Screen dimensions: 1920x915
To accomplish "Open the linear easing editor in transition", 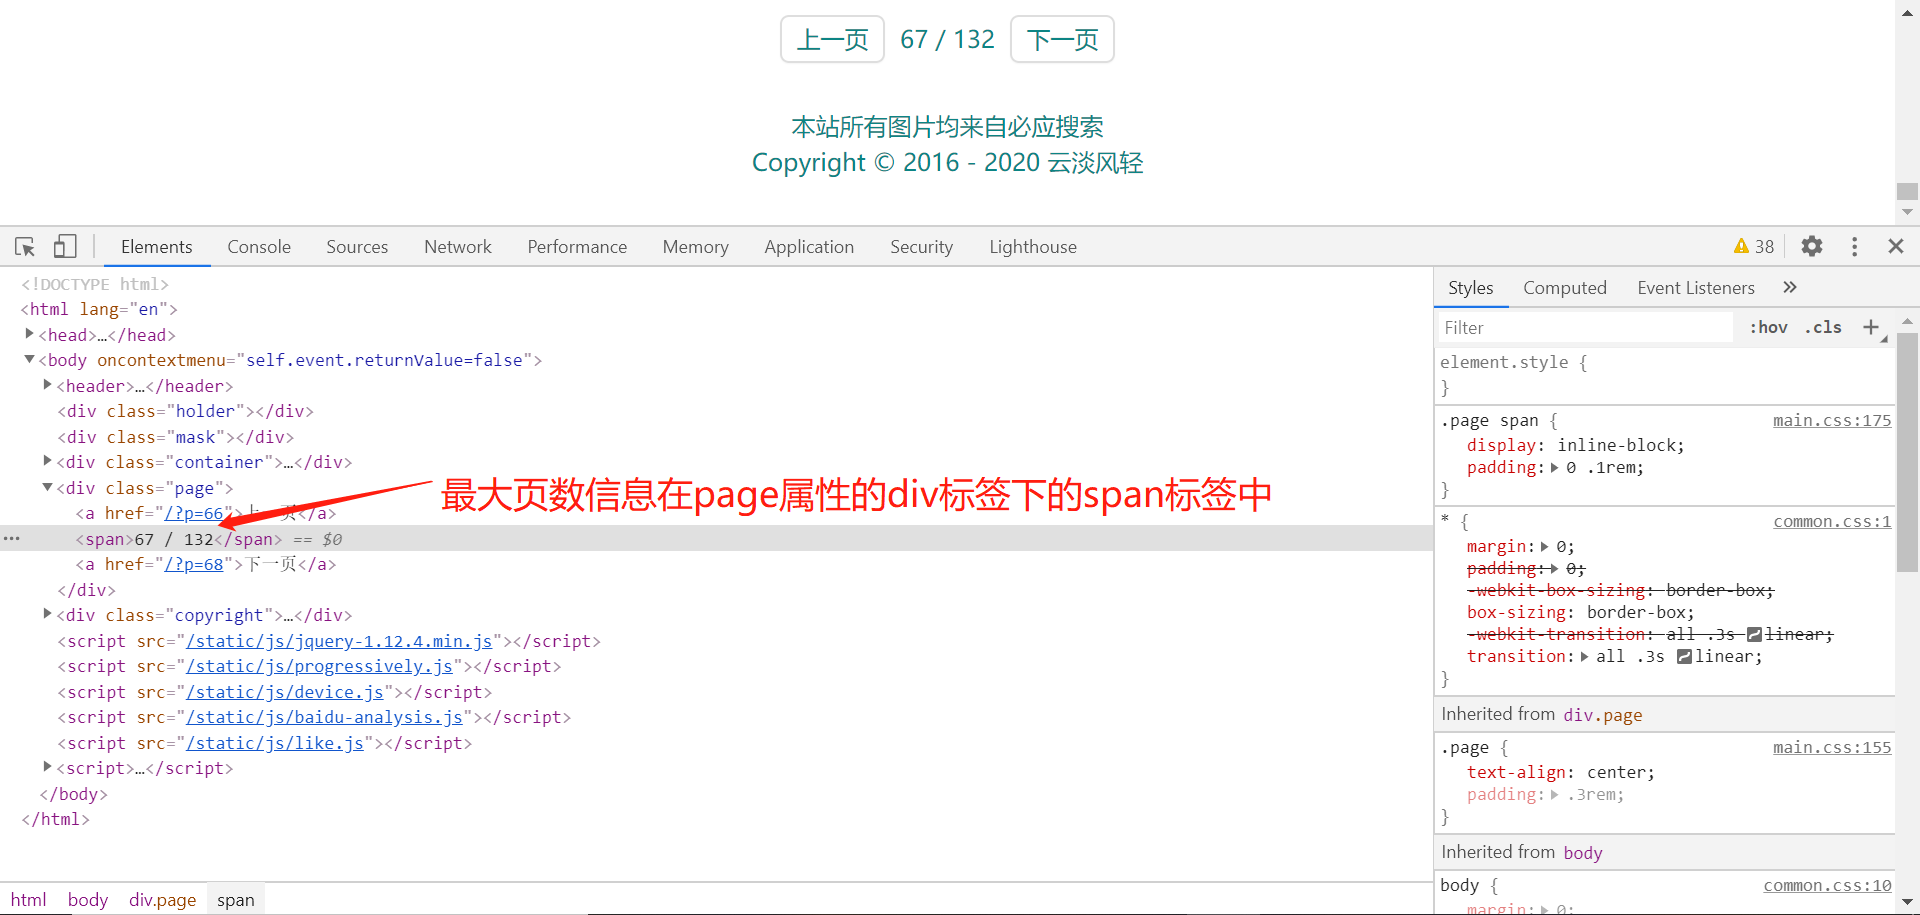I will coord(1684,657).
